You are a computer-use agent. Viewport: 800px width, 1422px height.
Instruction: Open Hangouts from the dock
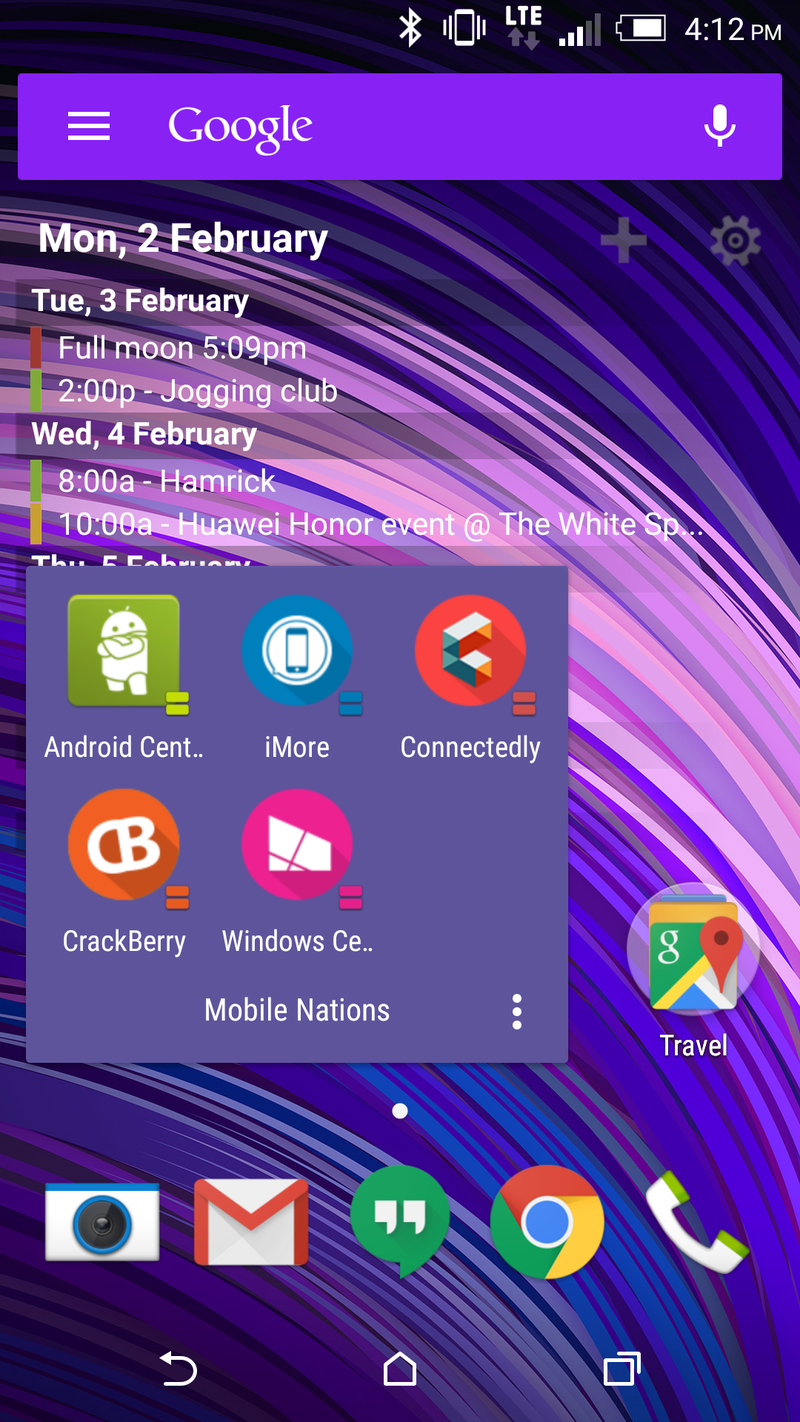coord(400,1221)
